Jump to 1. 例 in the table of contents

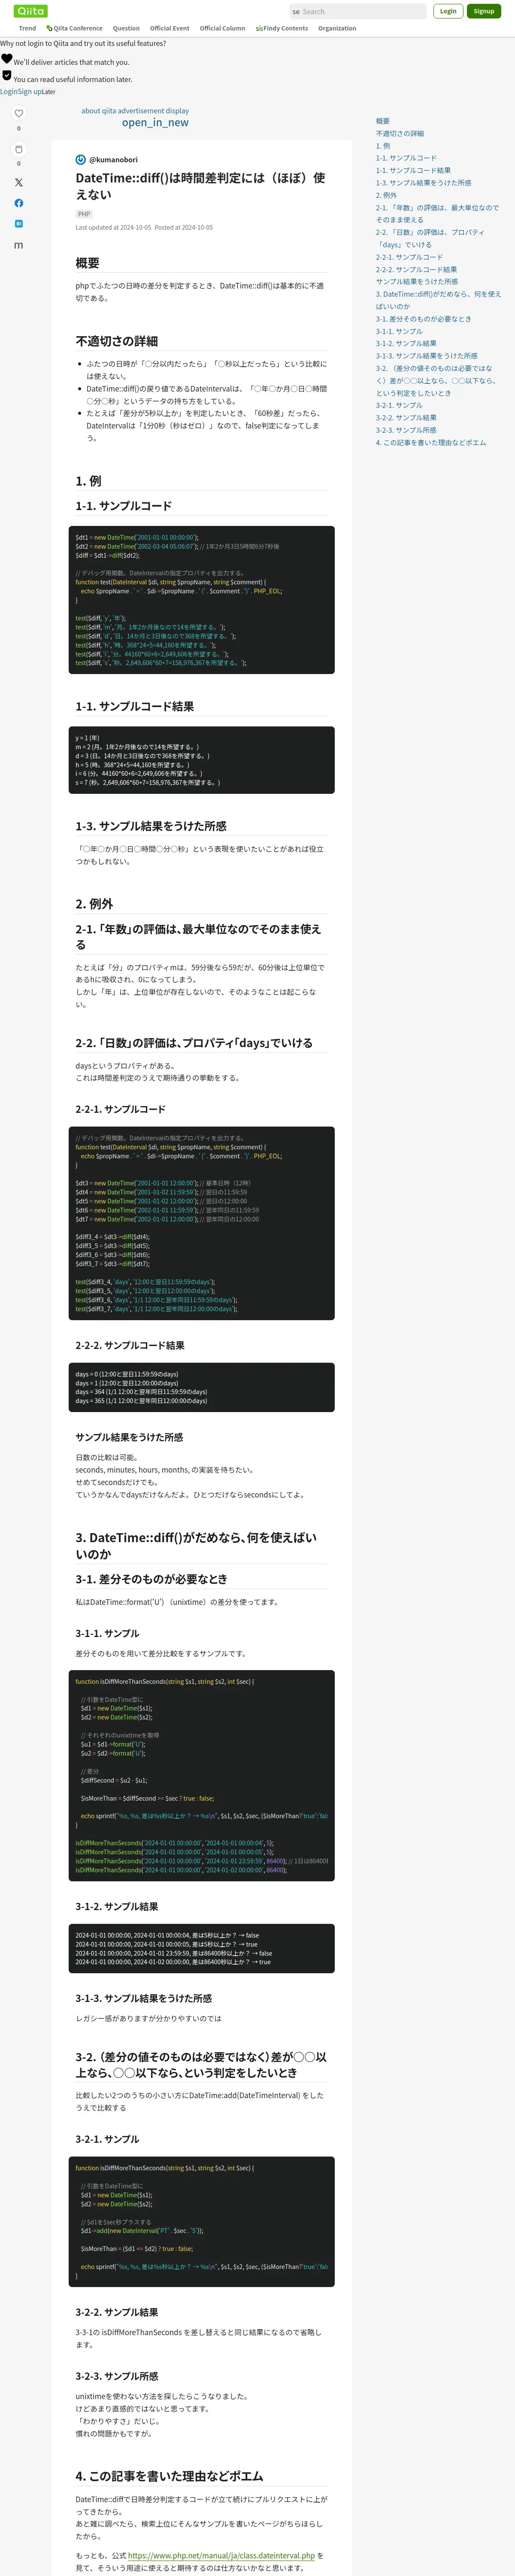click(383, 146)
